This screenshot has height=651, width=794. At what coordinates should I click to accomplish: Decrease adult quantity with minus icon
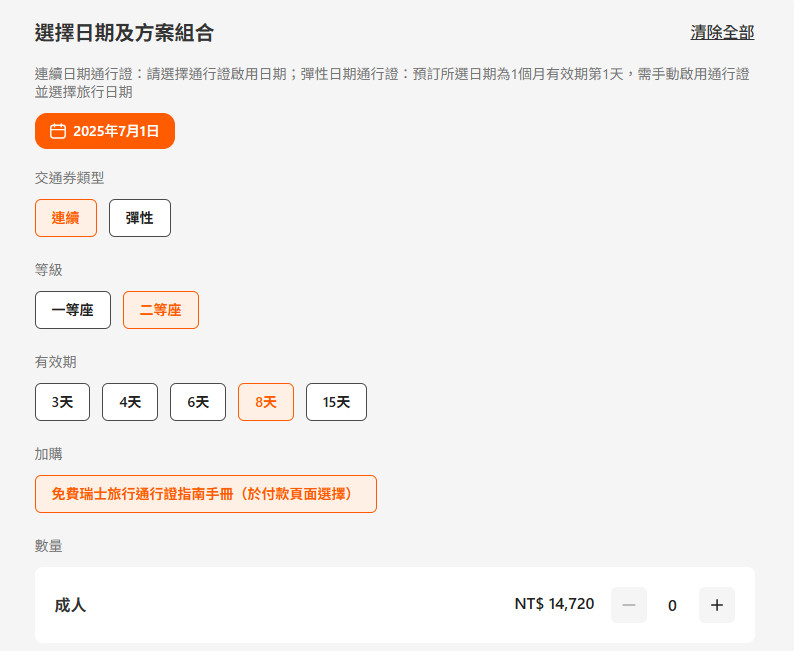tap(629, 605)
